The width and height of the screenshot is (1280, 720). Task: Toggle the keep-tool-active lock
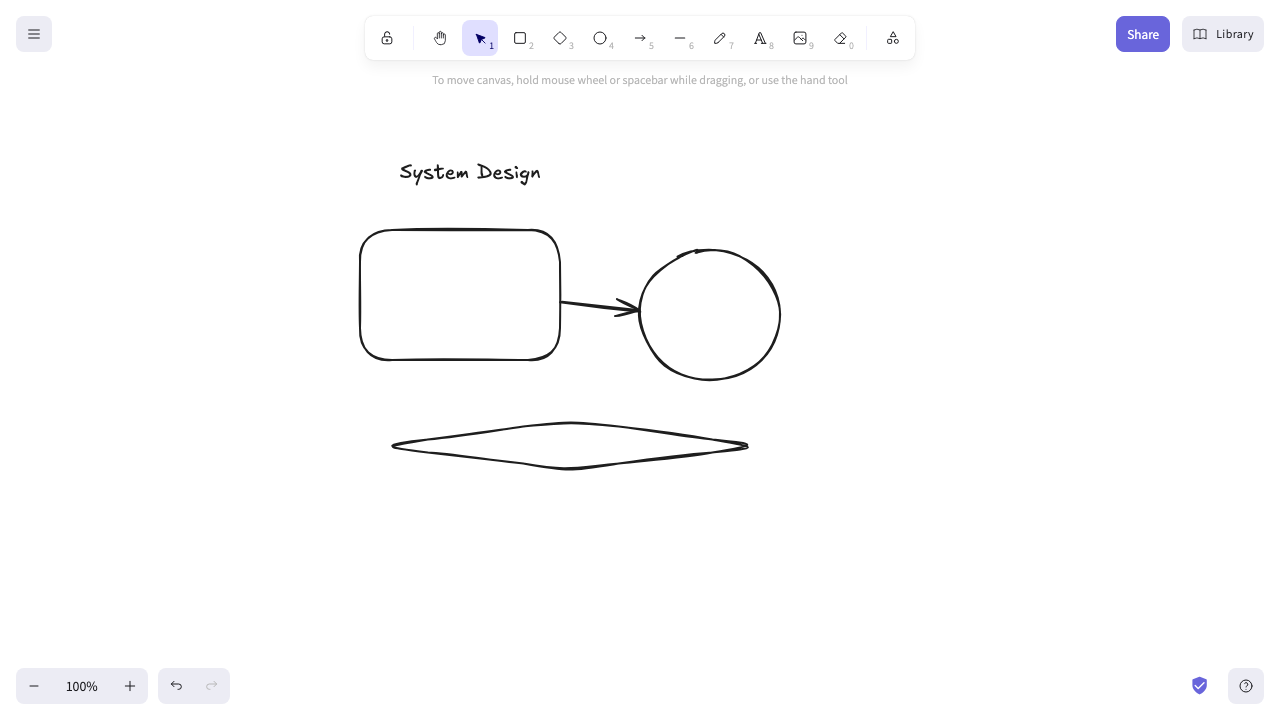pyautogui.click(x=387, y=38)
